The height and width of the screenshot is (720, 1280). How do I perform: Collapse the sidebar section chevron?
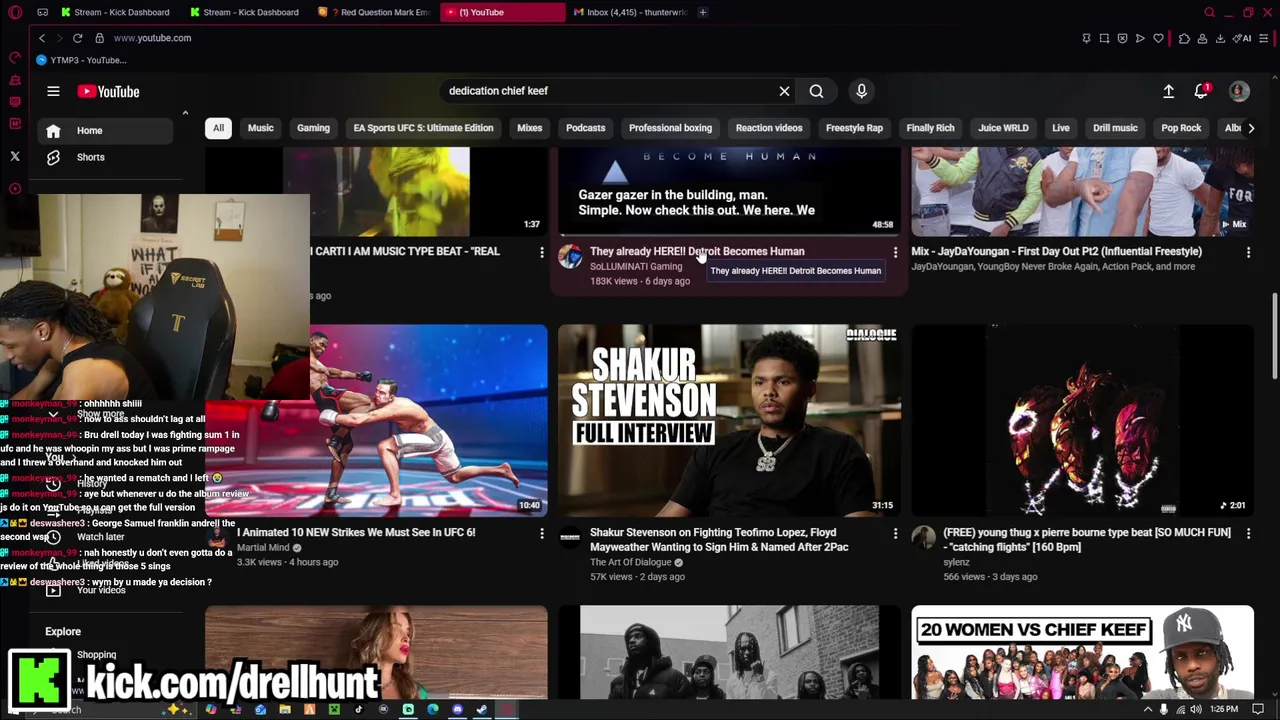click(x=185, y=113)
